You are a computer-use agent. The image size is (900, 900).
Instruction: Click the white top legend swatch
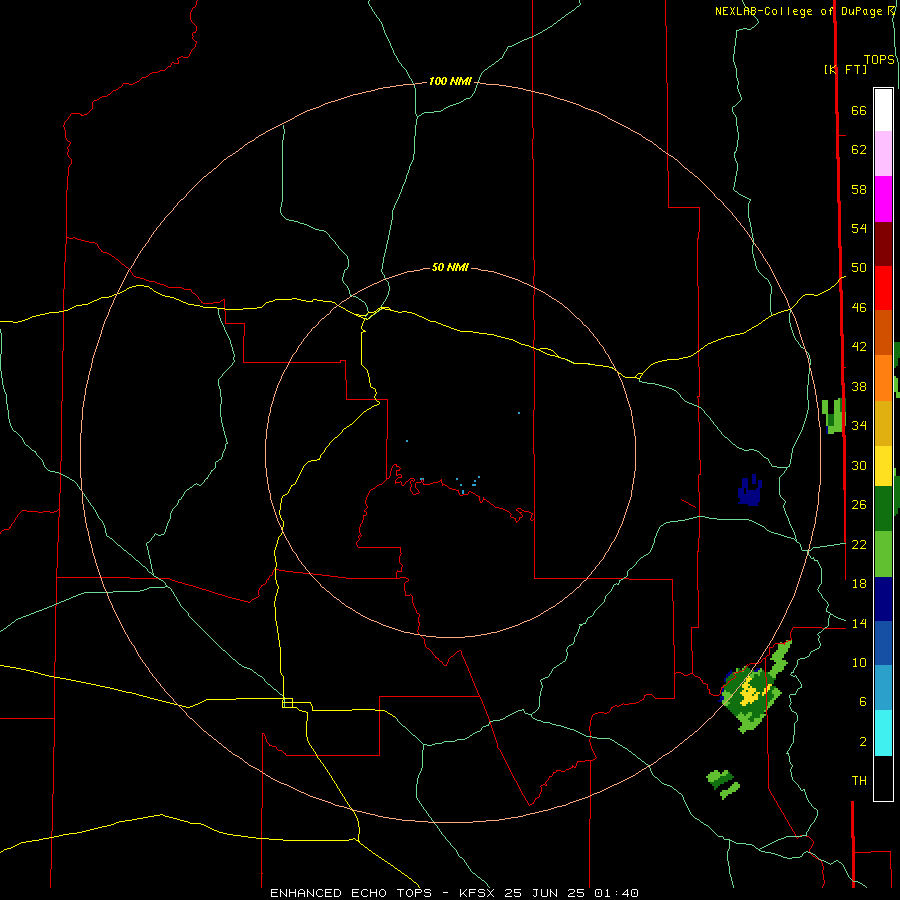point(883,110)
